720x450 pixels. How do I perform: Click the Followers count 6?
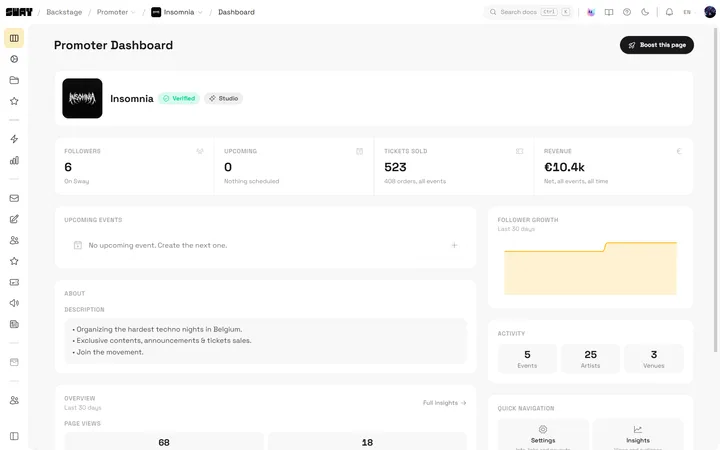click(x=68, y=167)
